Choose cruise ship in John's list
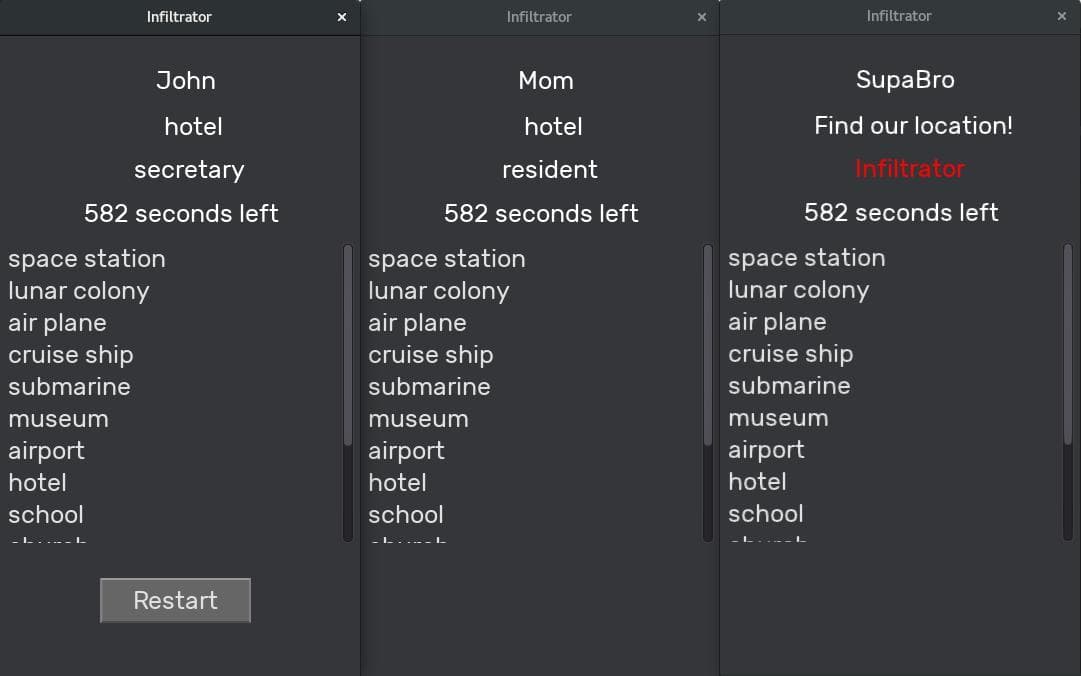Screen dimensions: 1081x676 [71, 355]
